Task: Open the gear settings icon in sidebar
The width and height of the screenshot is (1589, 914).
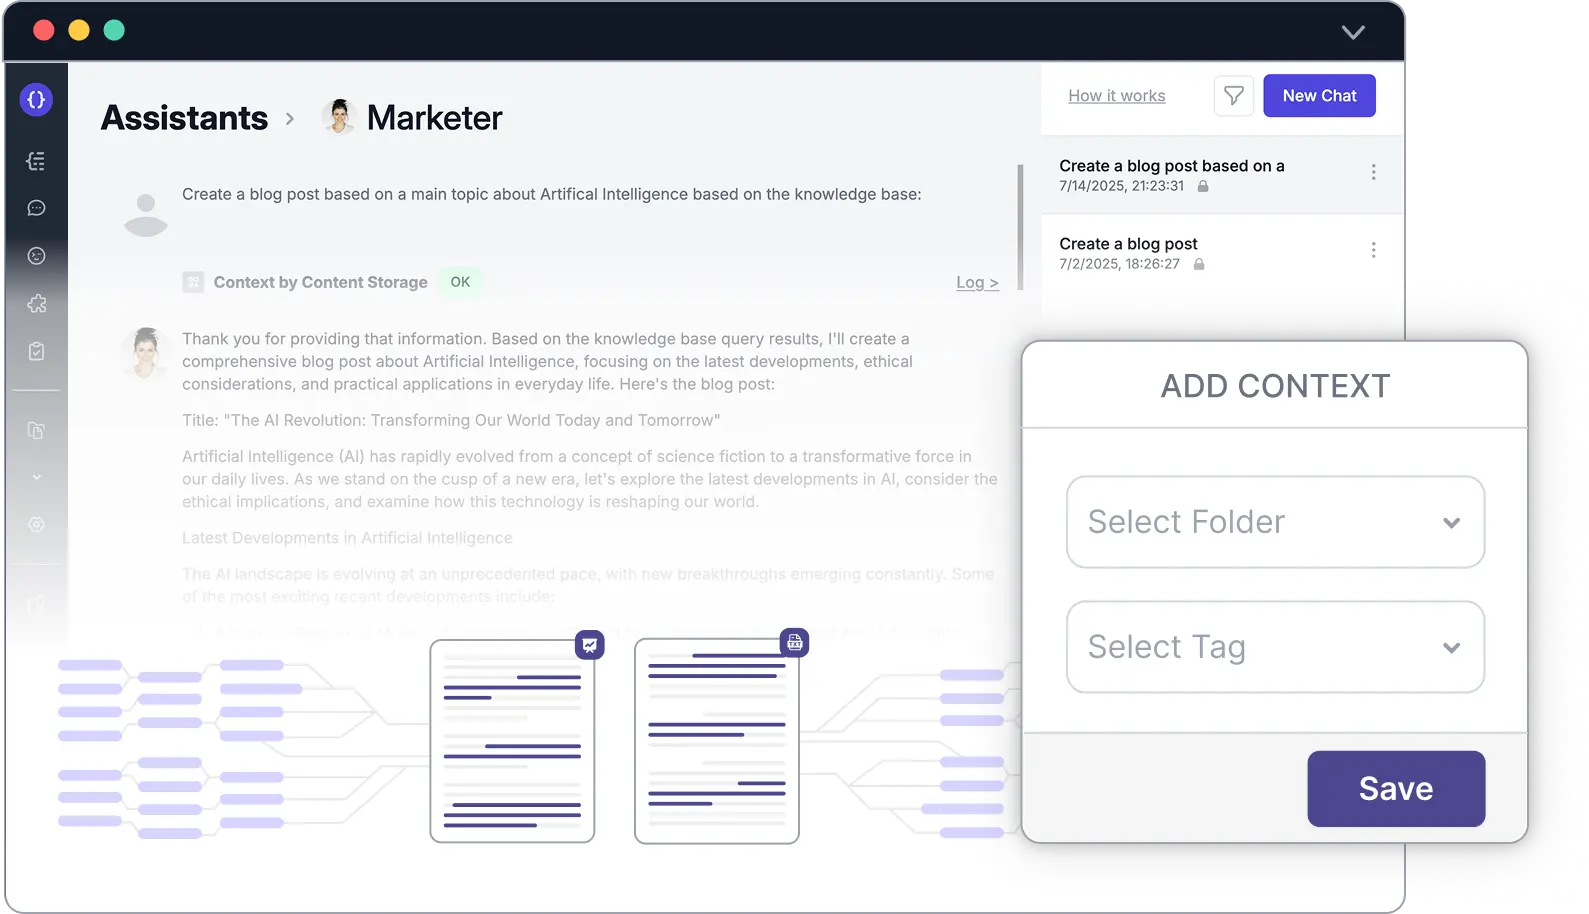Action: click(37, 524)
